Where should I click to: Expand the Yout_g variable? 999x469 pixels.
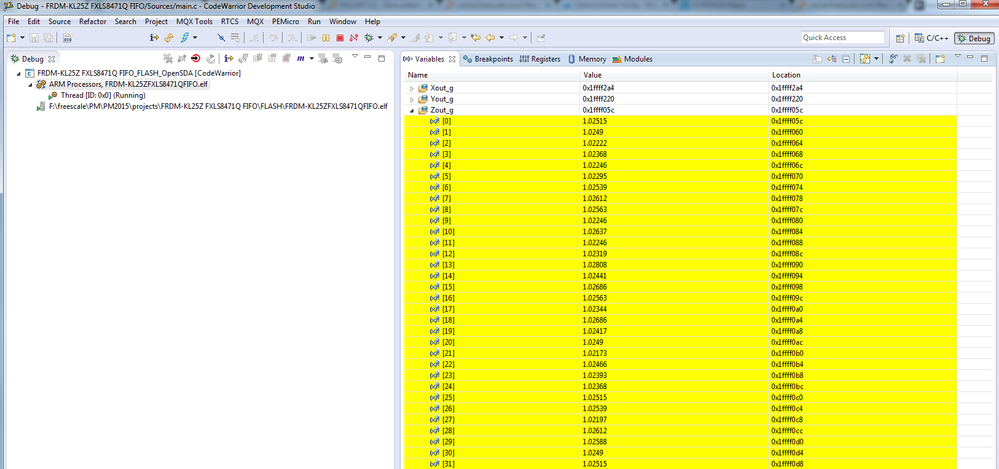coord(412,99)
